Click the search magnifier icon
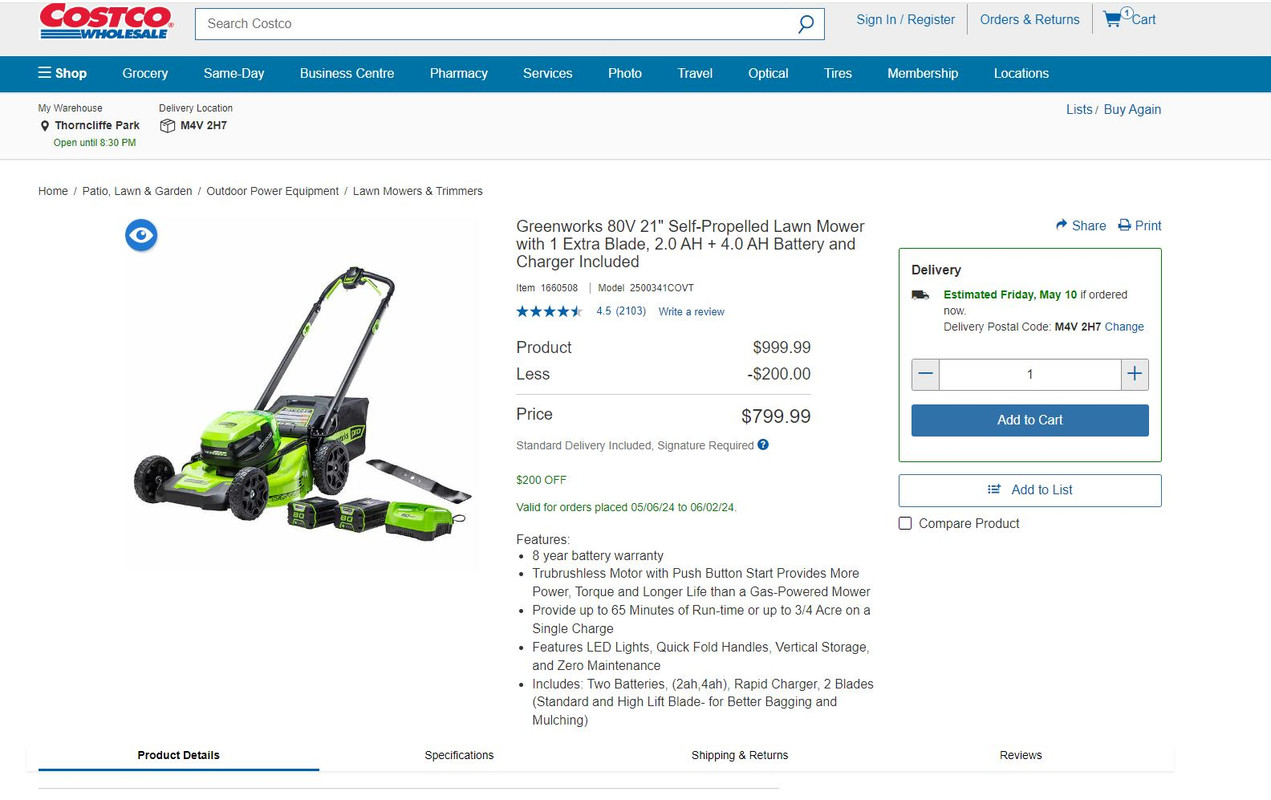Image resolution: width=1271 pixels, height=800 pixels. click(806, 24)
